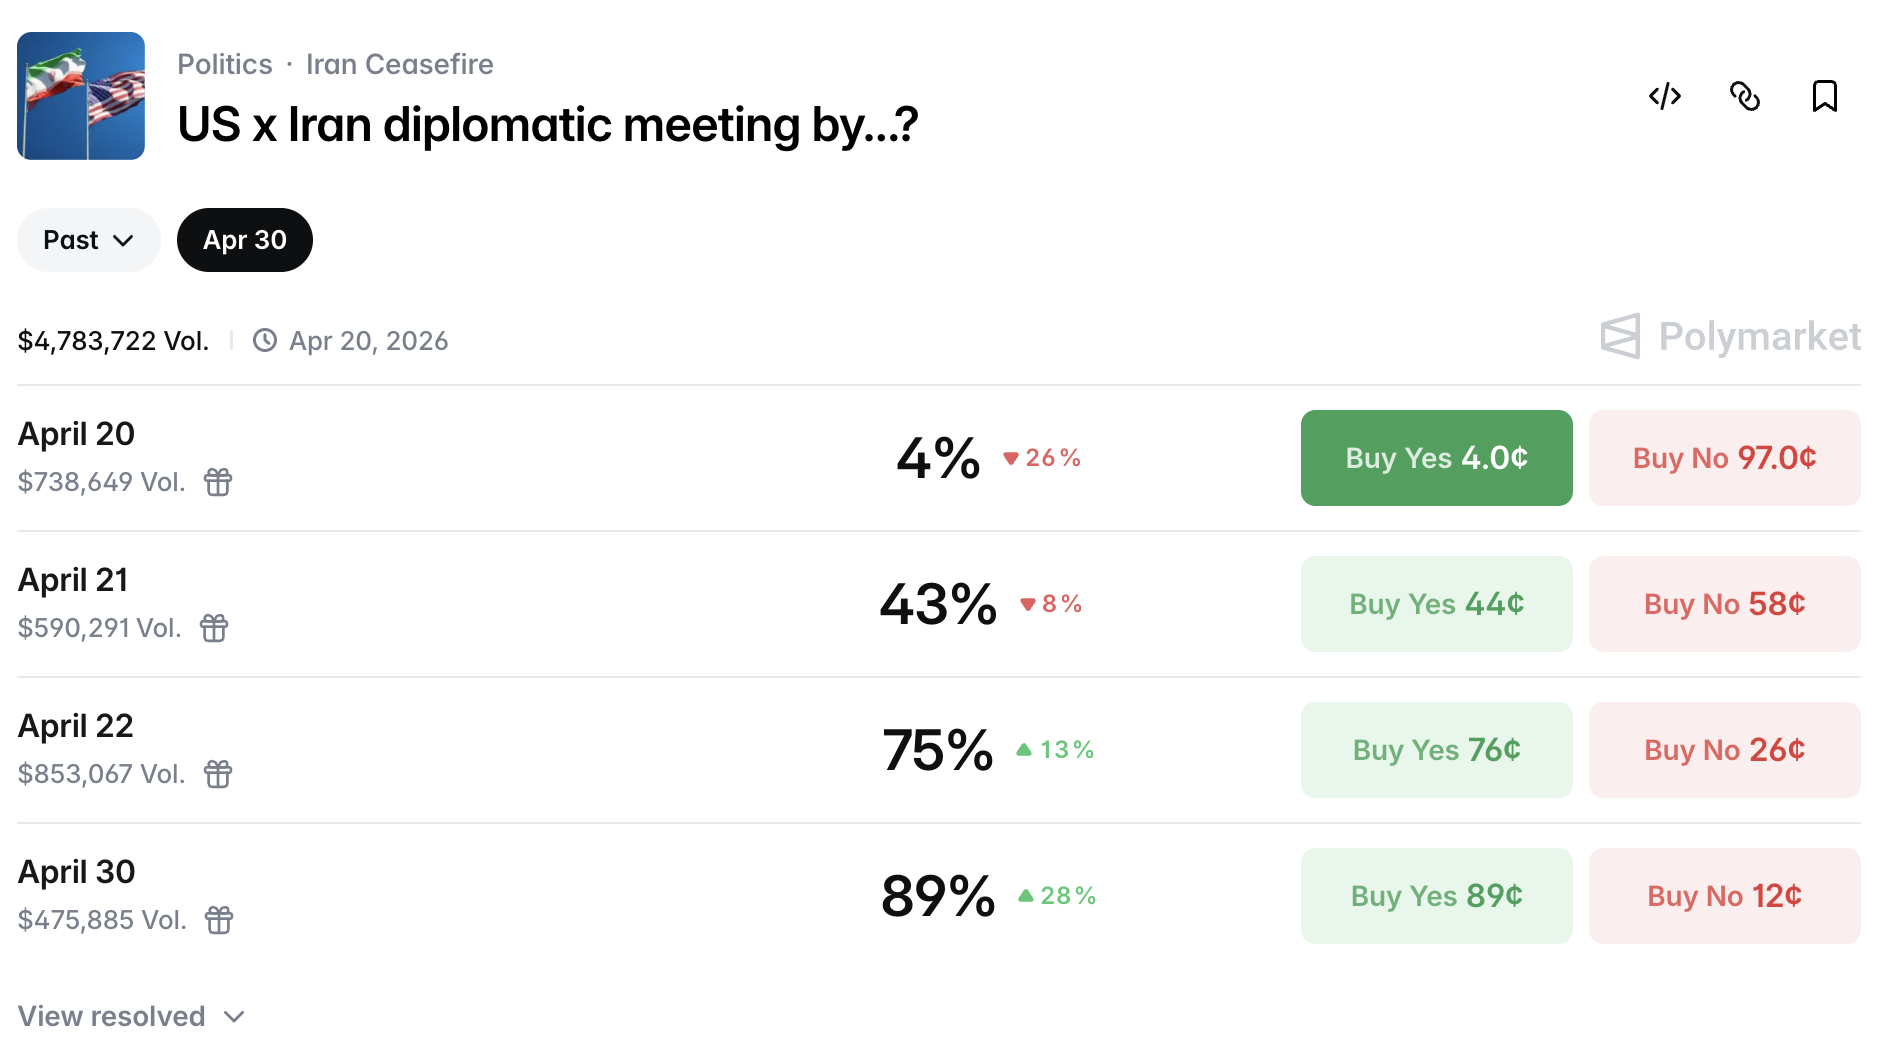Buy No at 58¢ for April 21
Viewport: 1880px width, 1062px height.
[x=1723, y=603]
